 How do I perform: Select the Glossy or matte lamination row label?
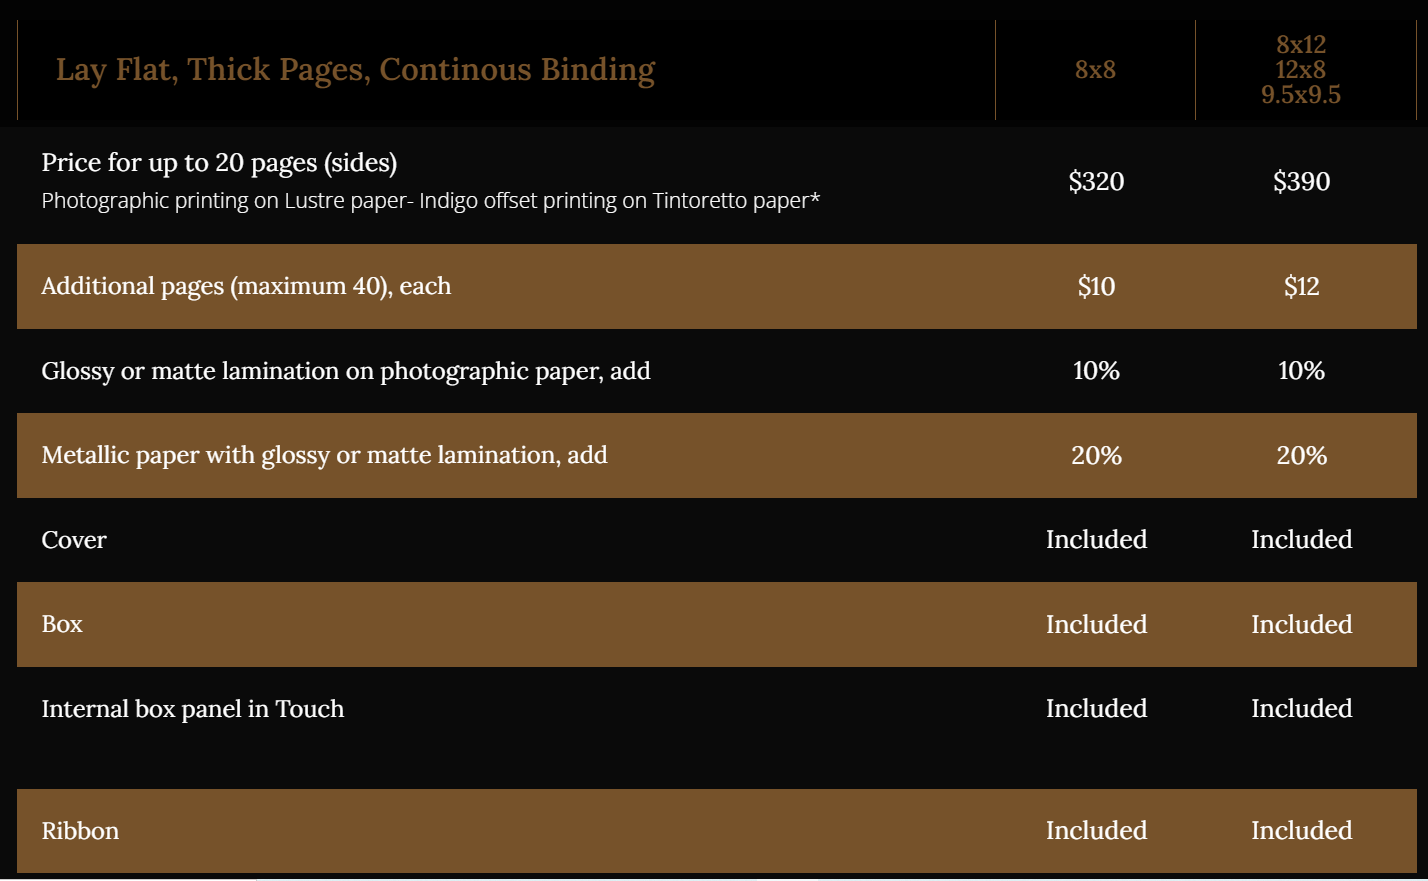[346, 371]
